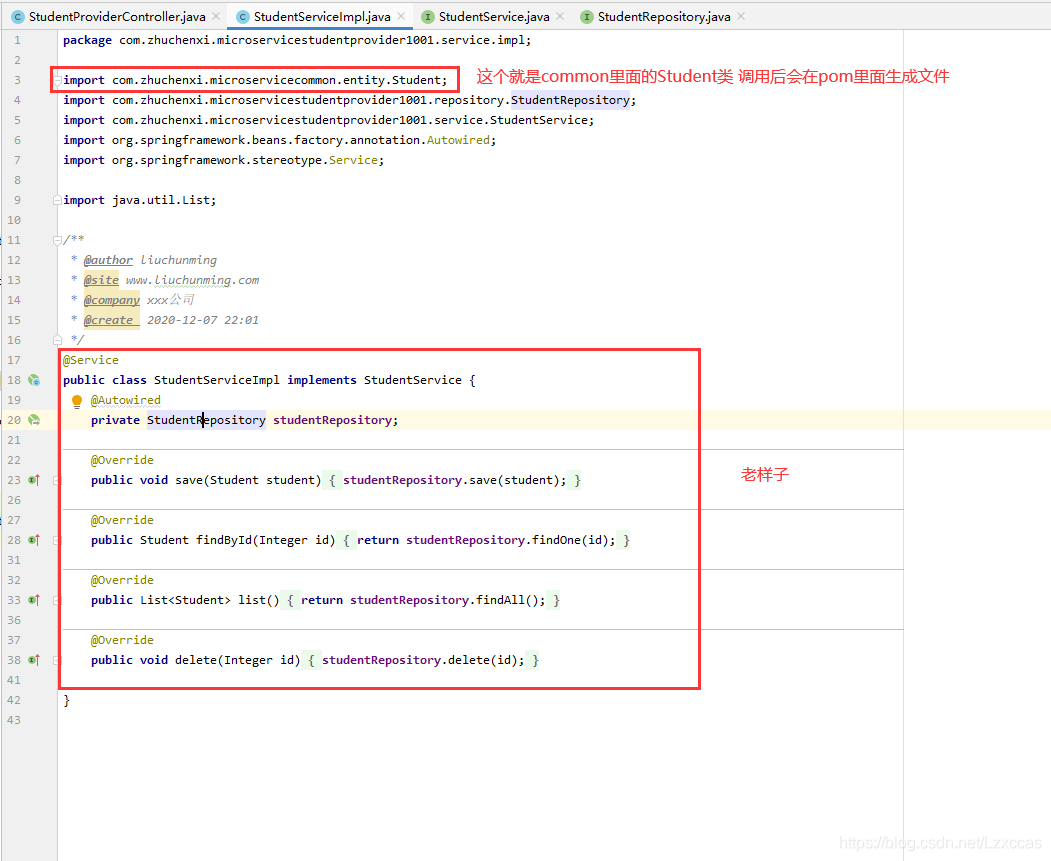Click the class icon on StudentProviderController.java tab
The image size is (1051, 861).
click(x=18, y=17)
